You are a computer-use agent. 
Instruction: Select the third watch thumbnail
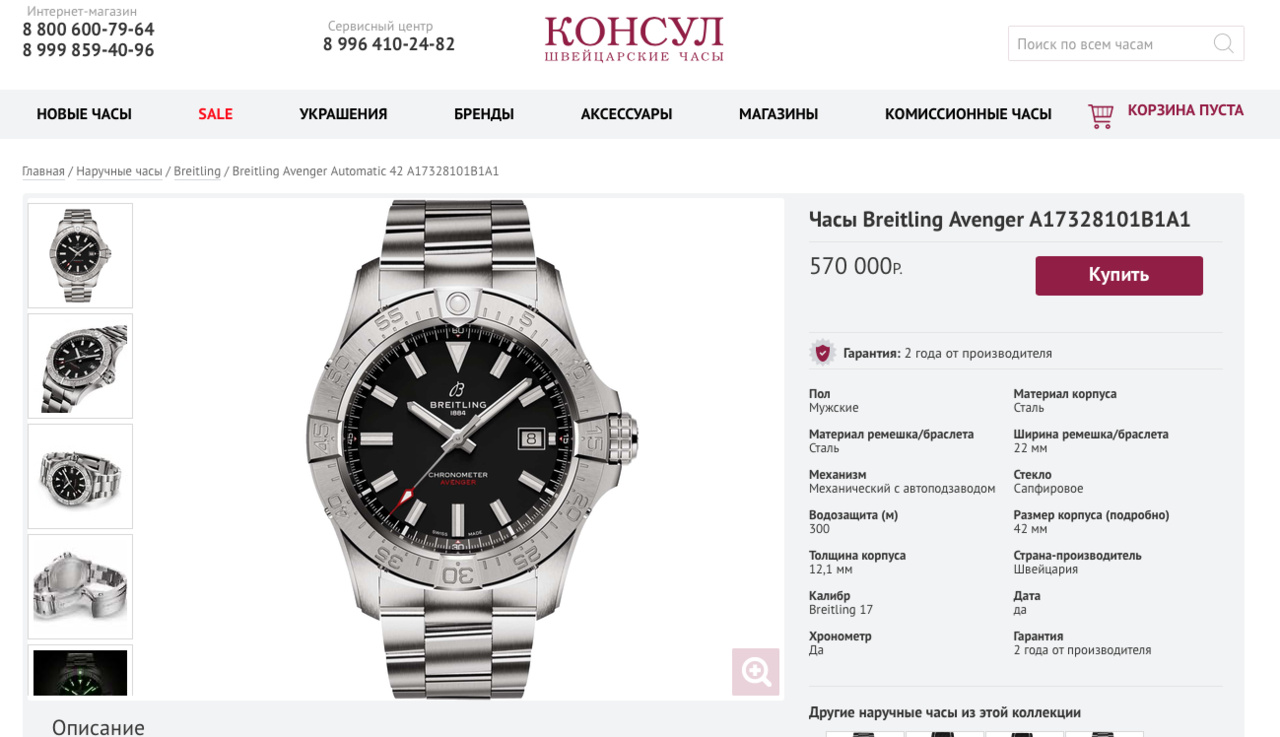pyautogui.click(x=80, y=476)
